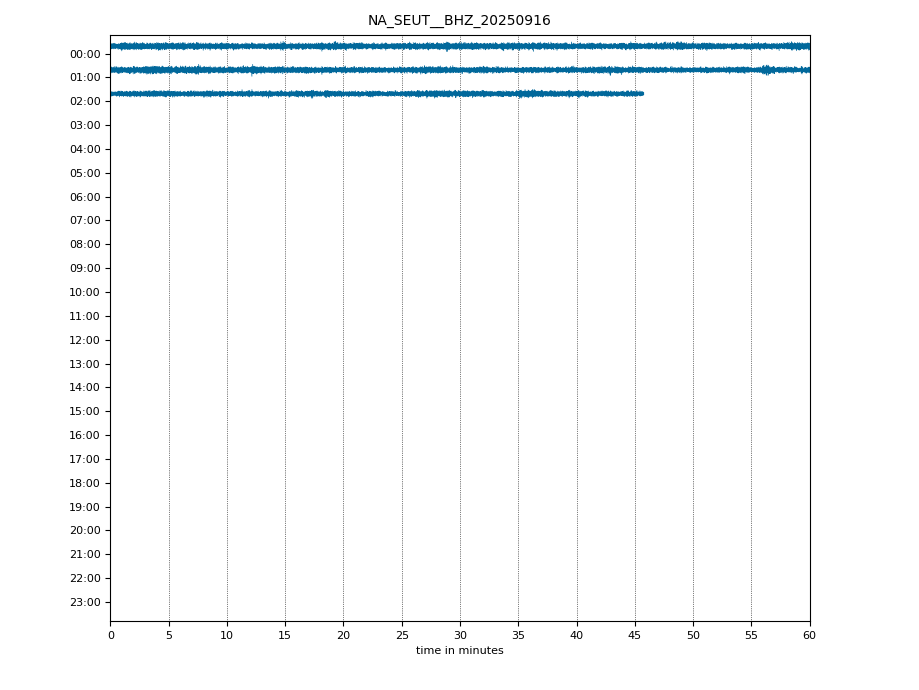Click the 04:00 hour label
Viewport: 919px width, 690px height.
[85, 149]
